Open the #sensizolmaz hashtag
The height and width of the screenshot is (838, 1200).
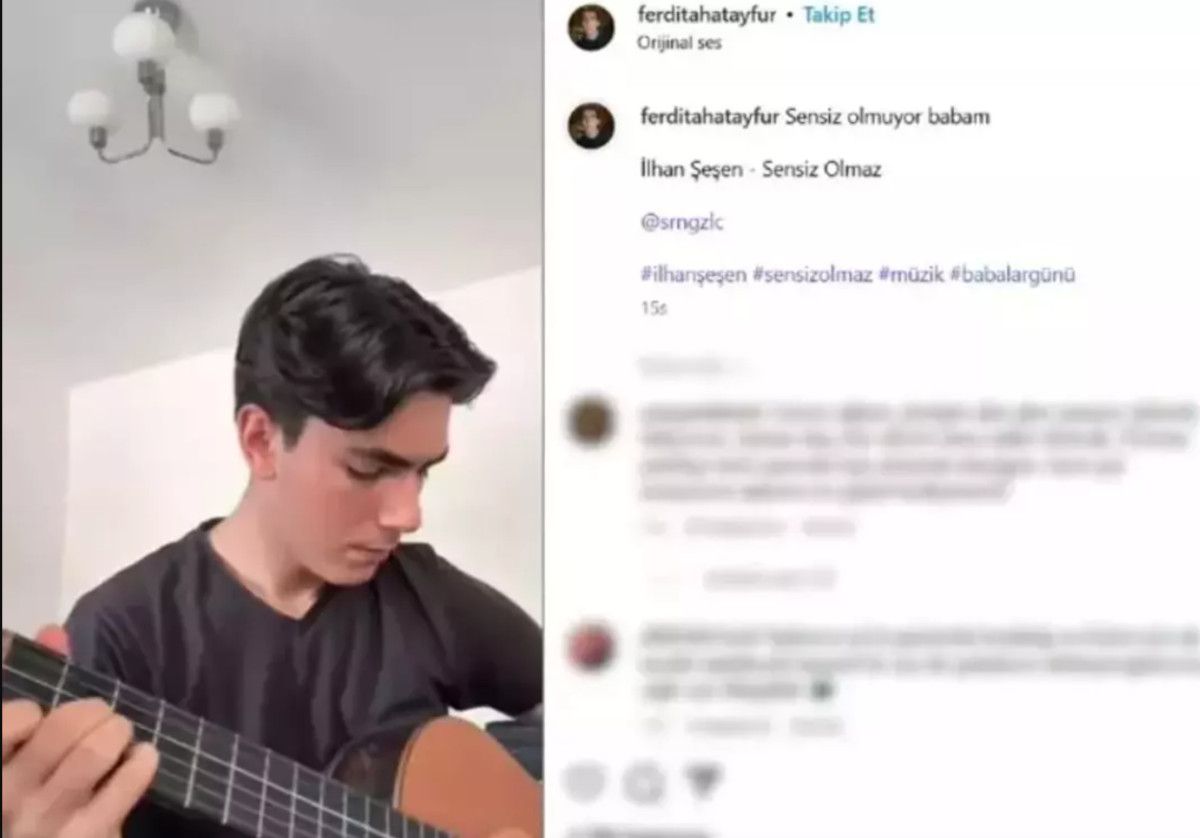pos(813,275)
